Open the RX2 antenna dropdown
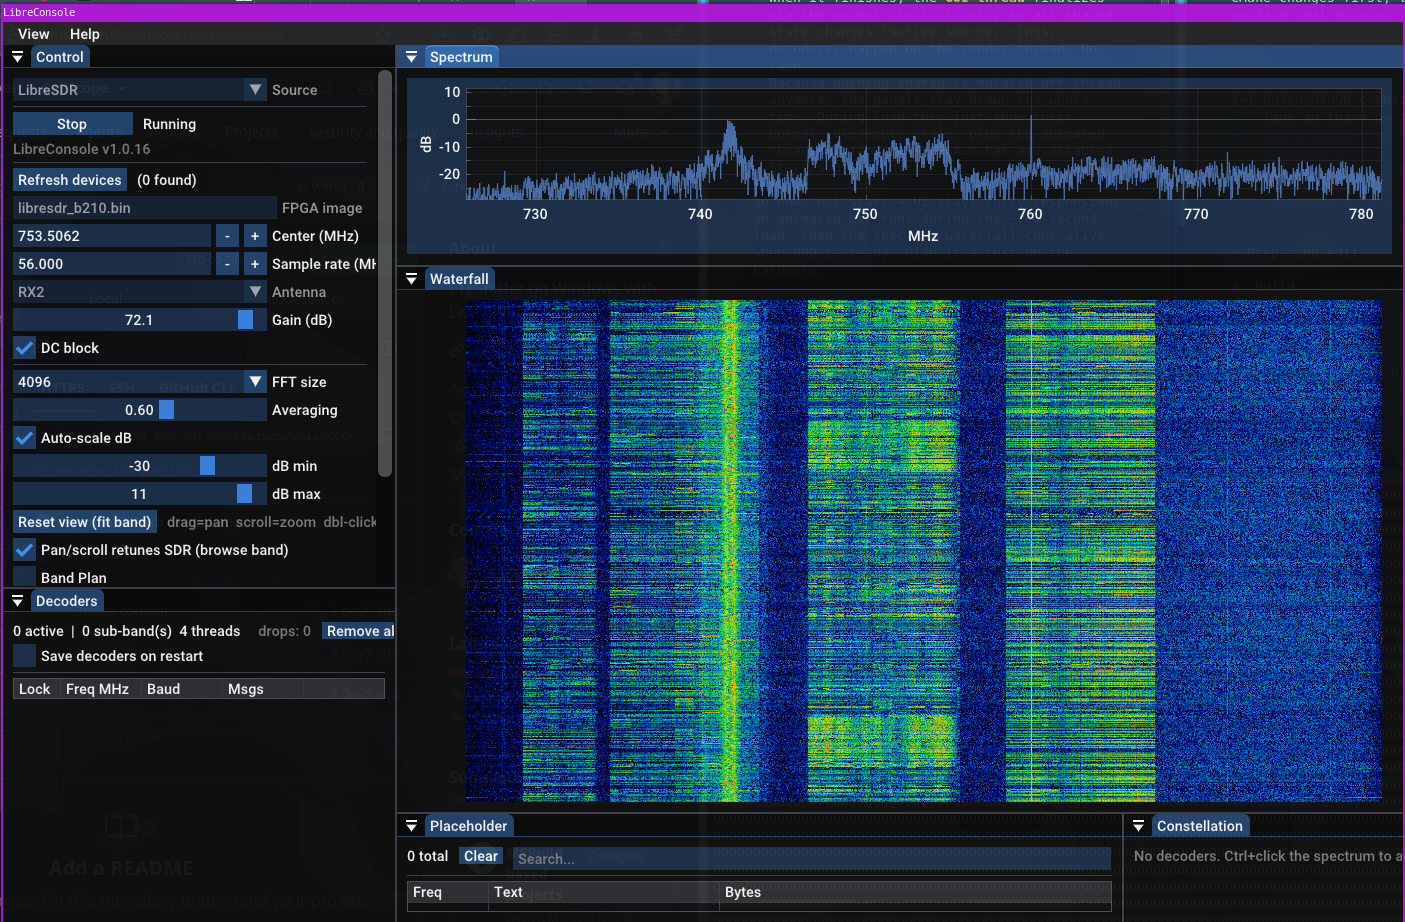Image resolution: width=1405 pixels, height=922 pixels. point(140,292)
